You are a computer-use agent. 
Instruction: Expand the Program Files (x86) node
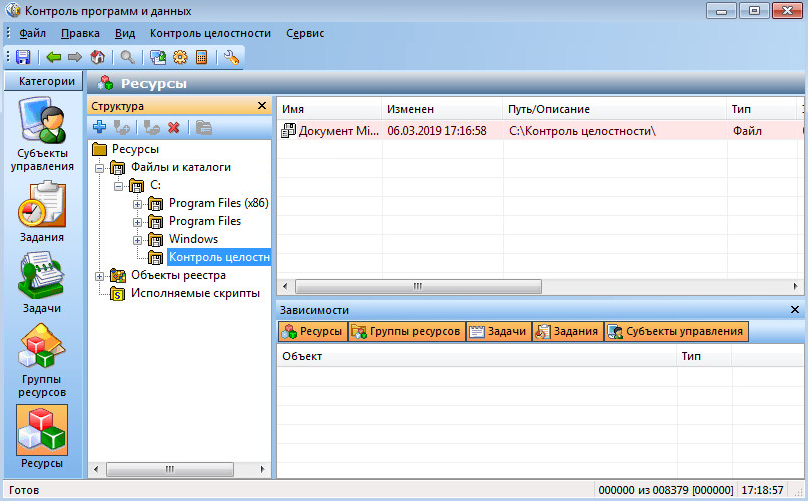(137, 204)
